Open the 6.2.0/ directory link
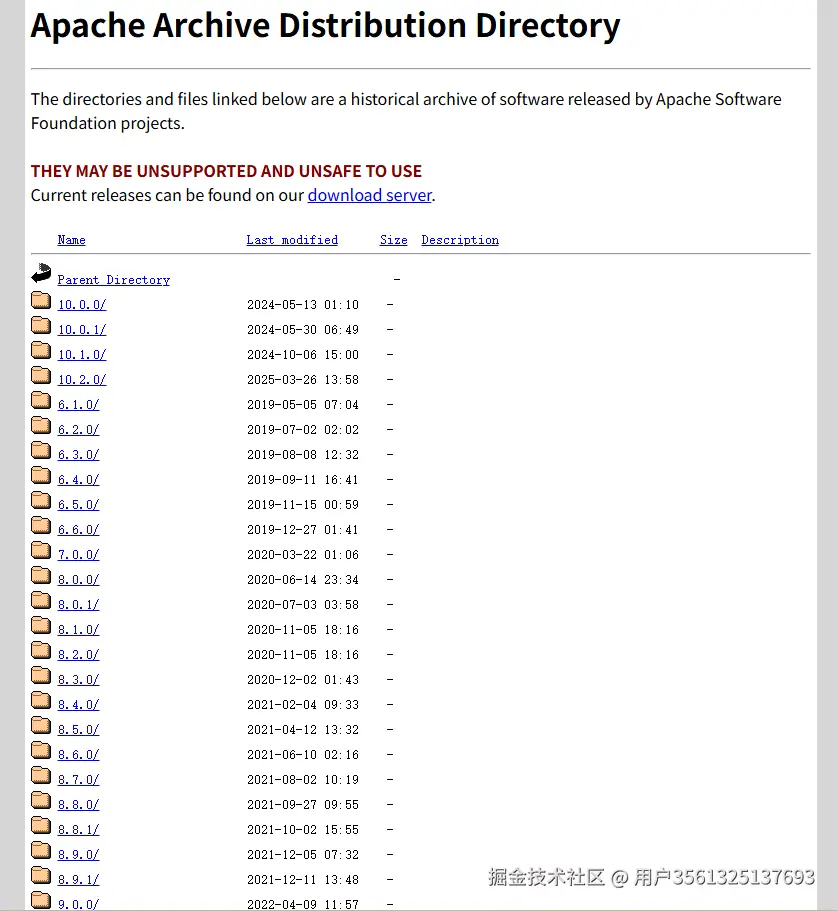The width and height of the screenshot is (838, 911). point(78,429)
